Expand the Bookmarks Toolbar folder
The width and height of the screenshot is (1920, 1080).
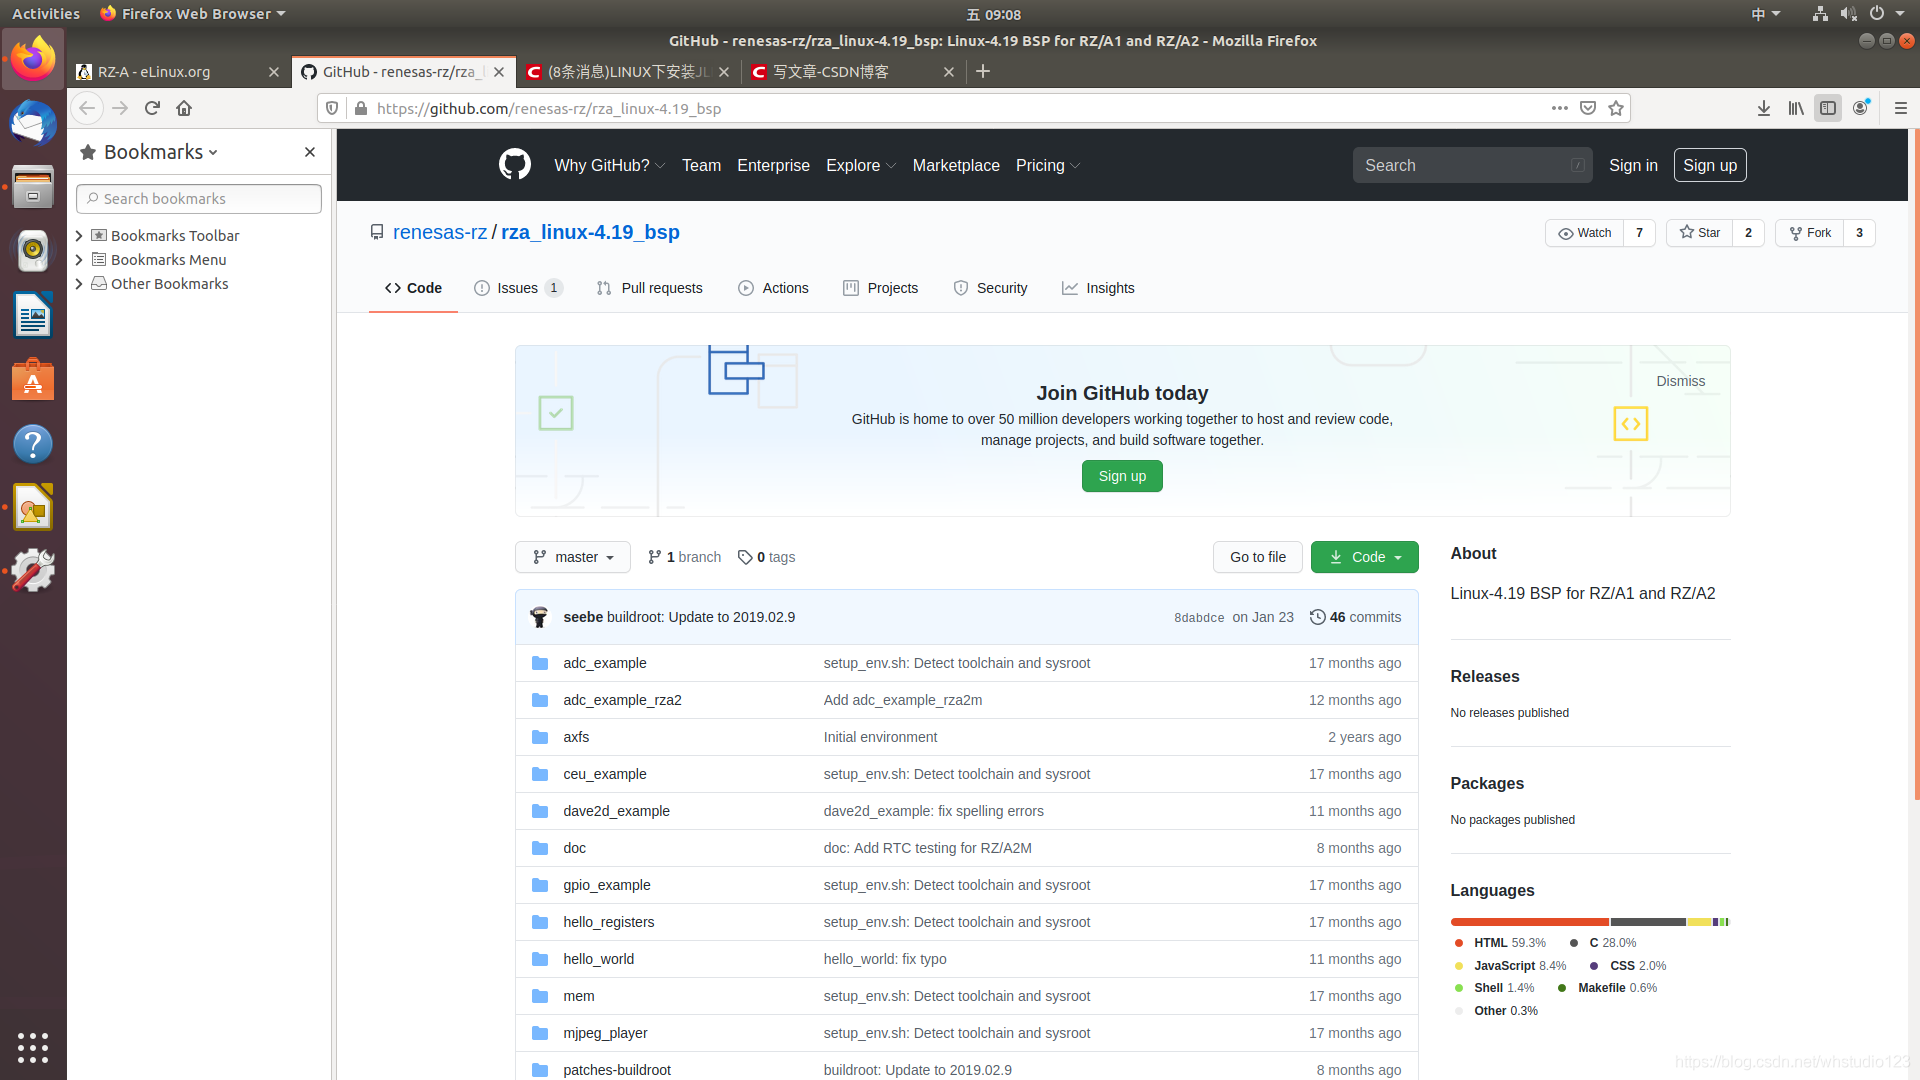[x=79, y=236]
